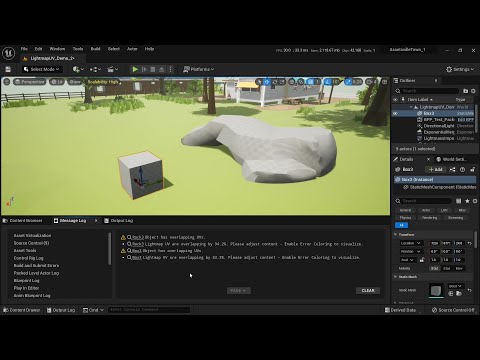Click the Static Mesh cube thumbnail
Image resolution: width=480 pixels, height=360 pixels.
point(436,290)
